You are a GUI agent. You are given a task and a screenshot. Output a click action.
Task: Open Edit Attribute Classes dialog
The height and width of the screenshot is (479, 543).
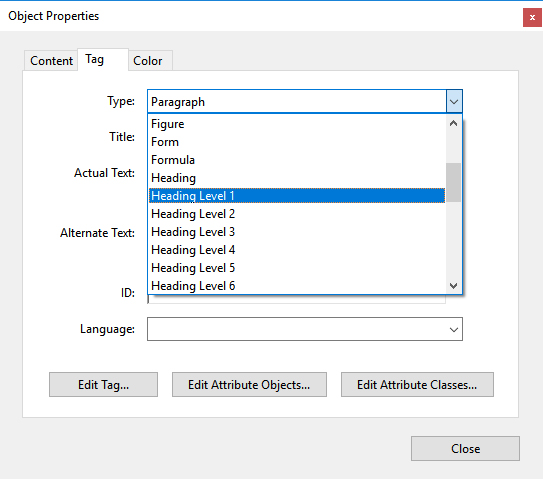(417, 384)
